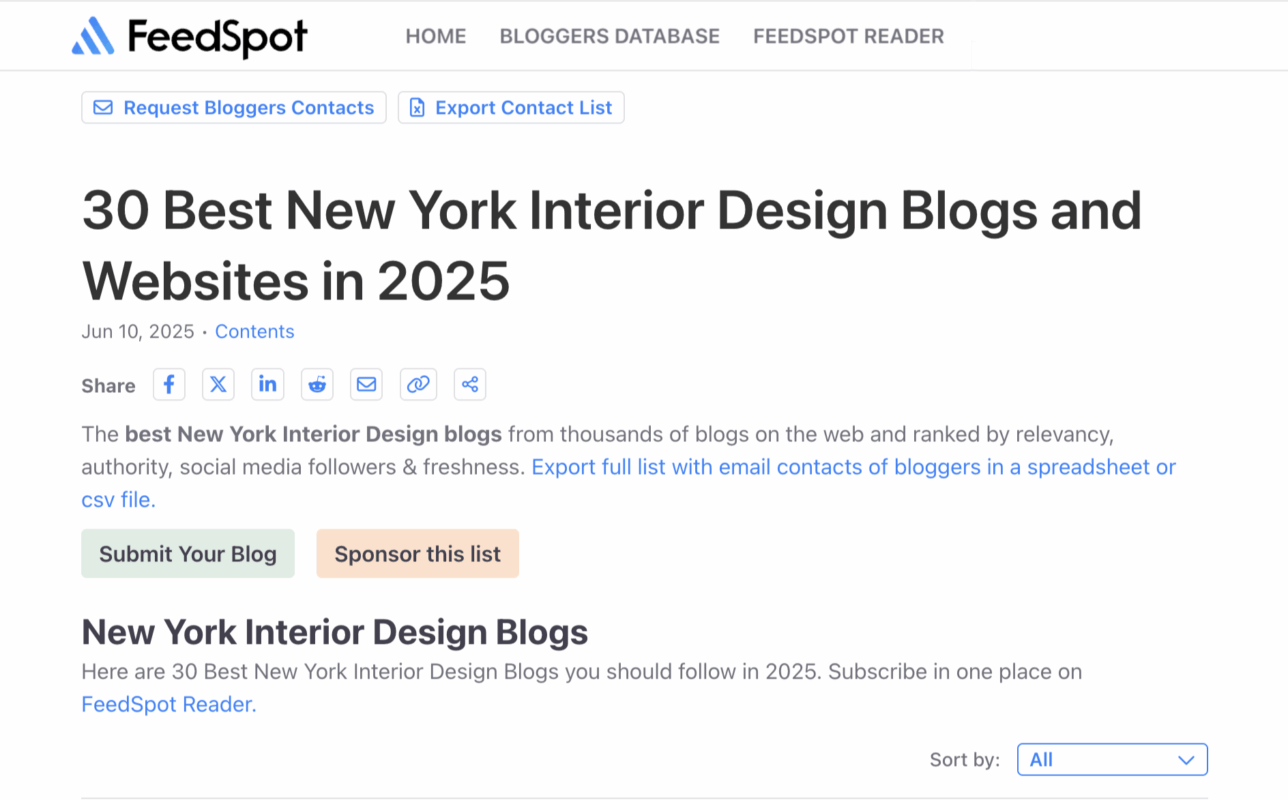The width and height of the screenshot is (1288, 800).
Task: Jump to Contents link under the title
Action: click(x=255, y=332)
